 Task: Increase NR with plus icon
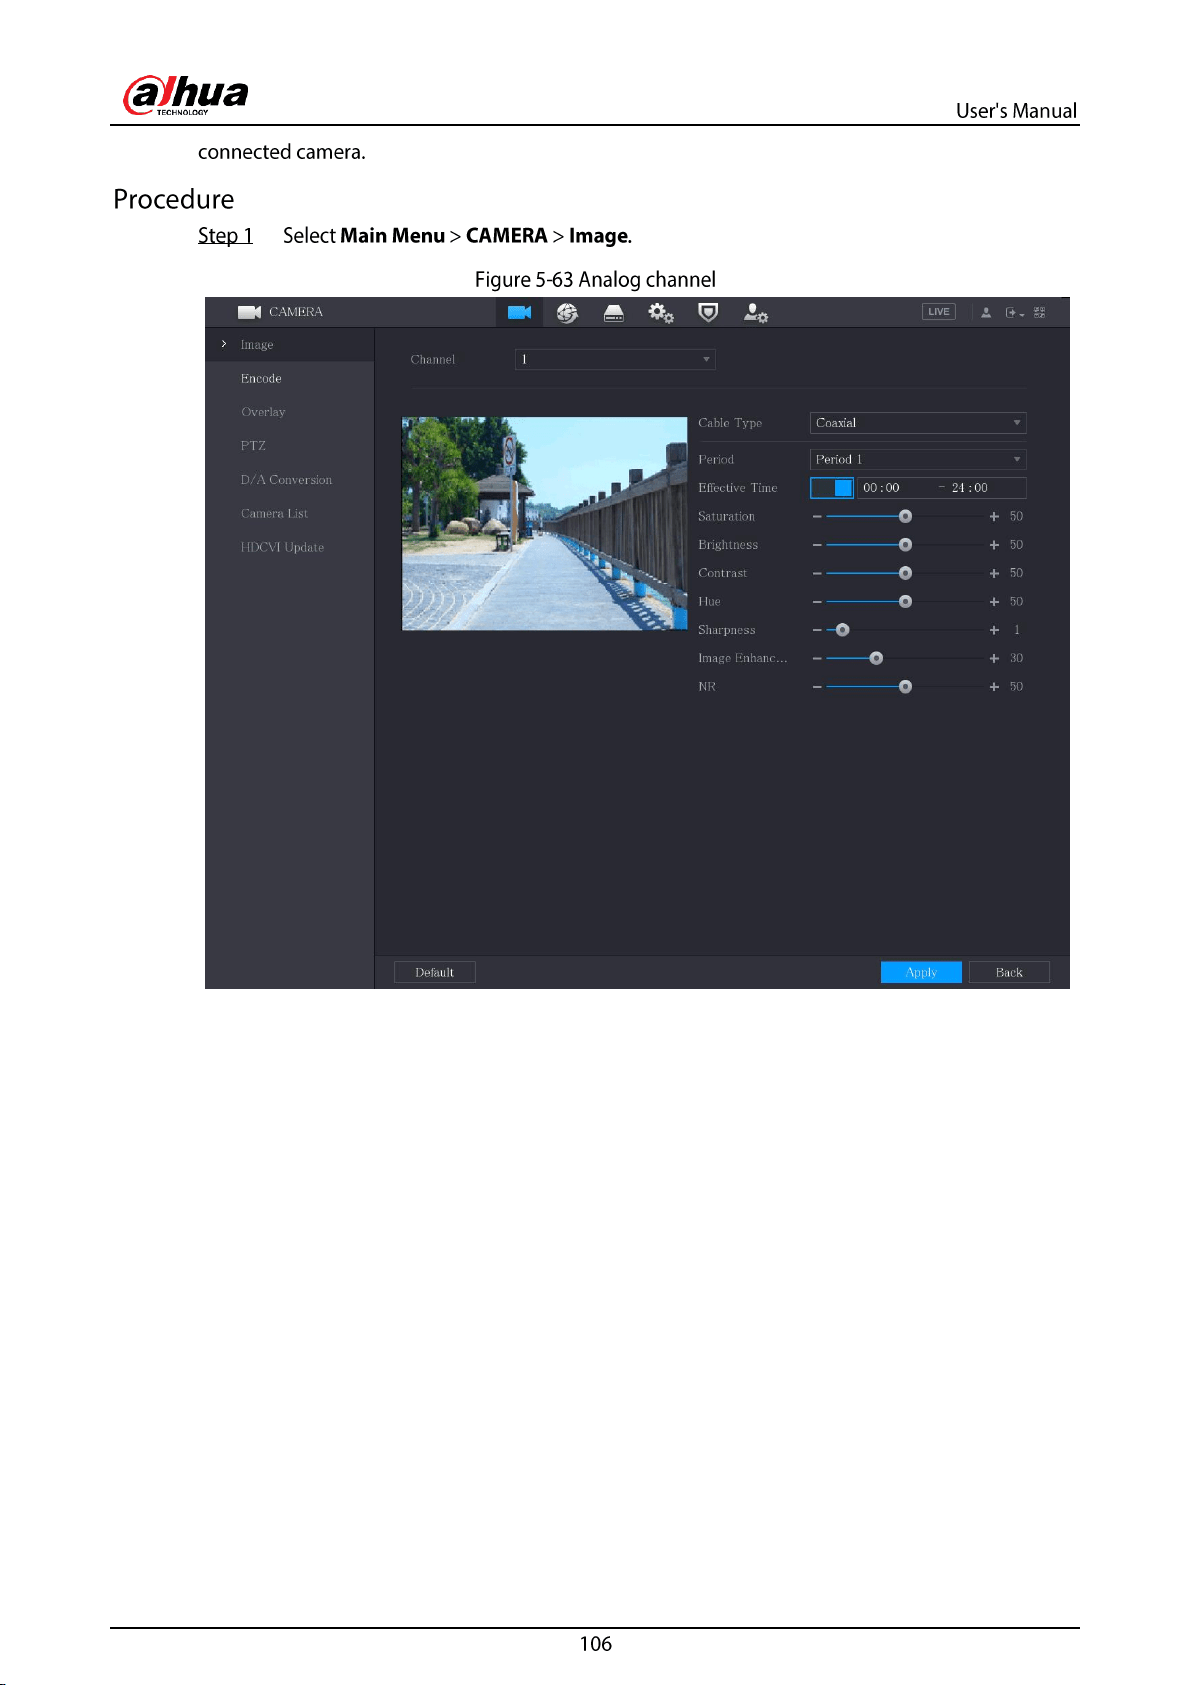point(994,687)
